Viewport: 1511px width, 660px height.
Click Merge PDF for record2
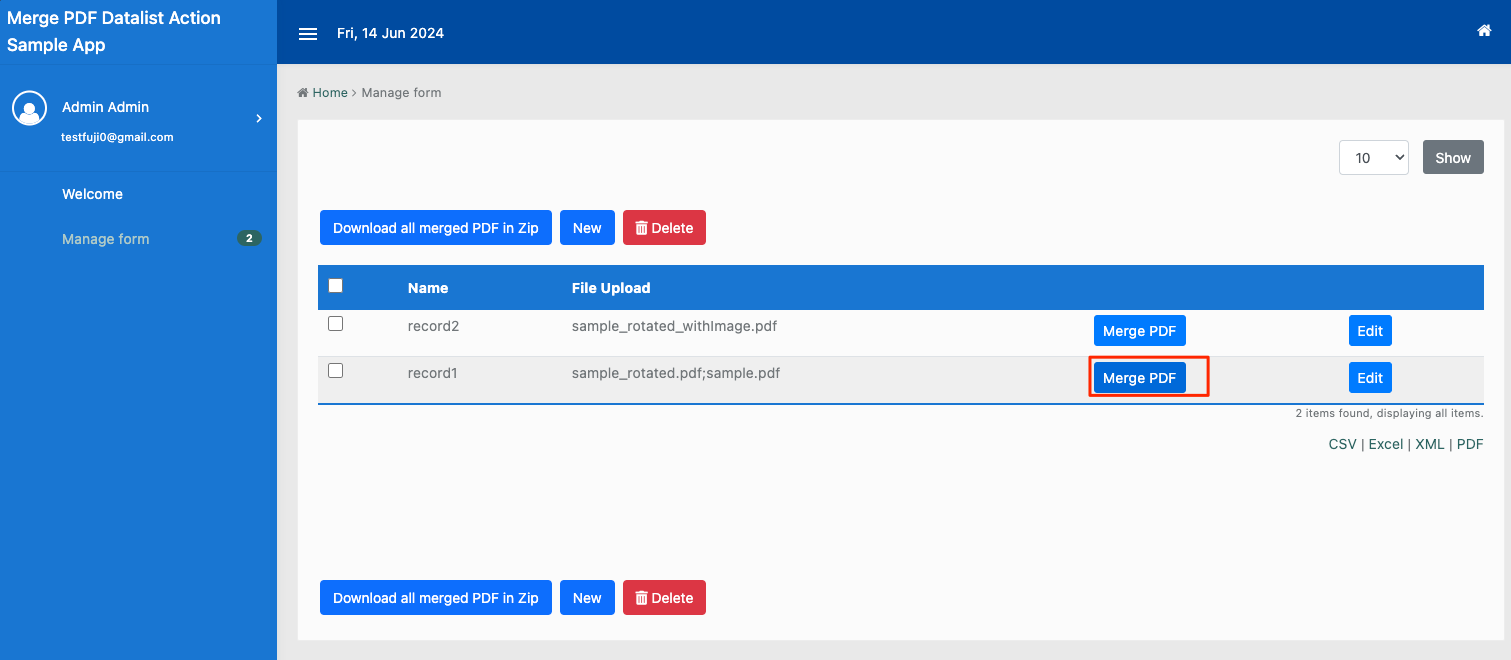coord(1139,331)
